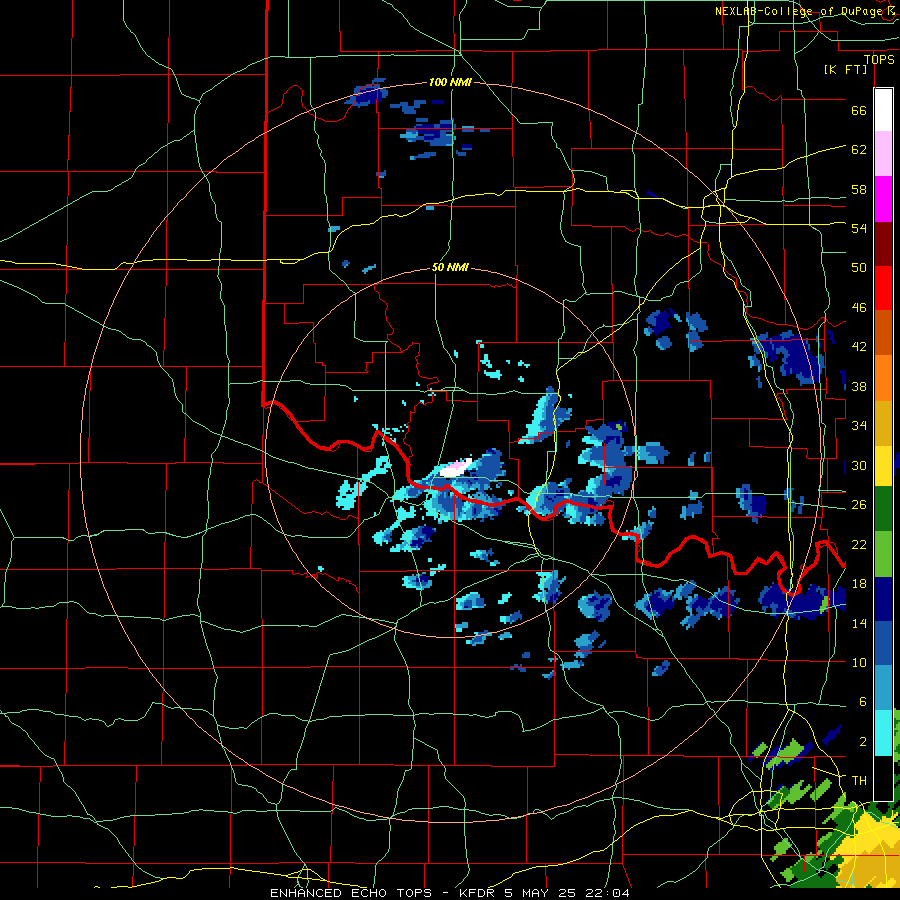Click the 'ENHANCED ECHO TOPS' product title
Image resolution: width=900 pixels, height=900 pixels.
351,893
